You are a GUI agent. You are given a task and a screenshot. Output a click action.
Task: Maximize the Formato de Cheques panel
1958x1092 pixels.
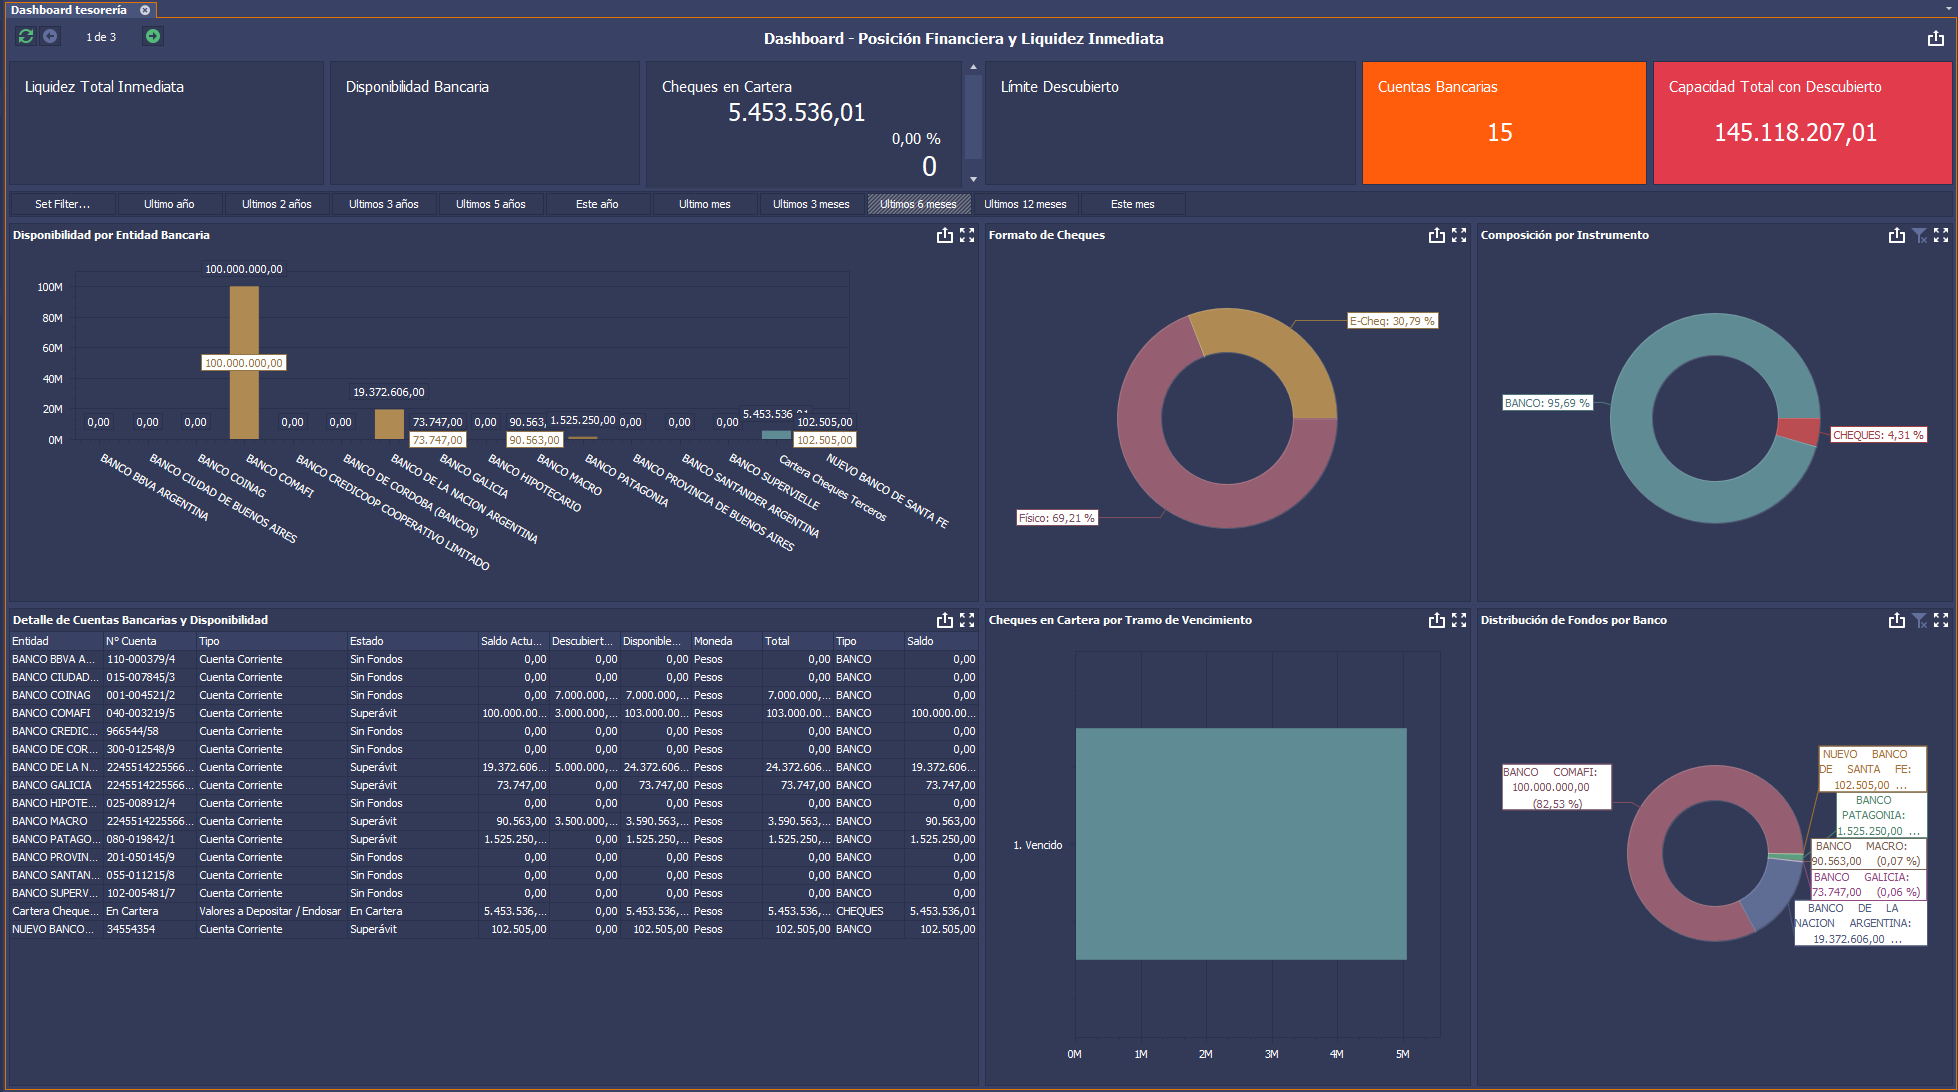point(1459,235)
